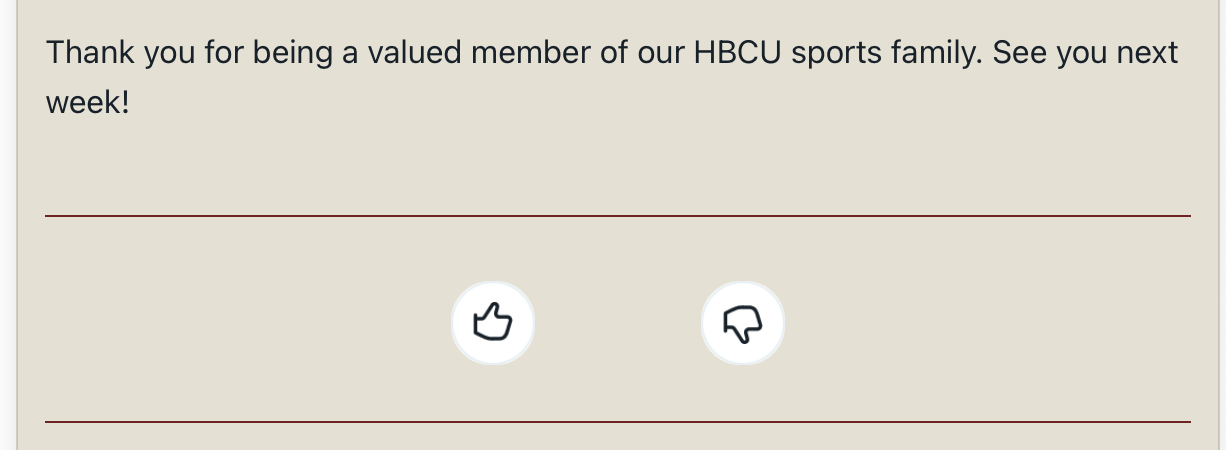Give negative feedback on the email

pos(742,323)
